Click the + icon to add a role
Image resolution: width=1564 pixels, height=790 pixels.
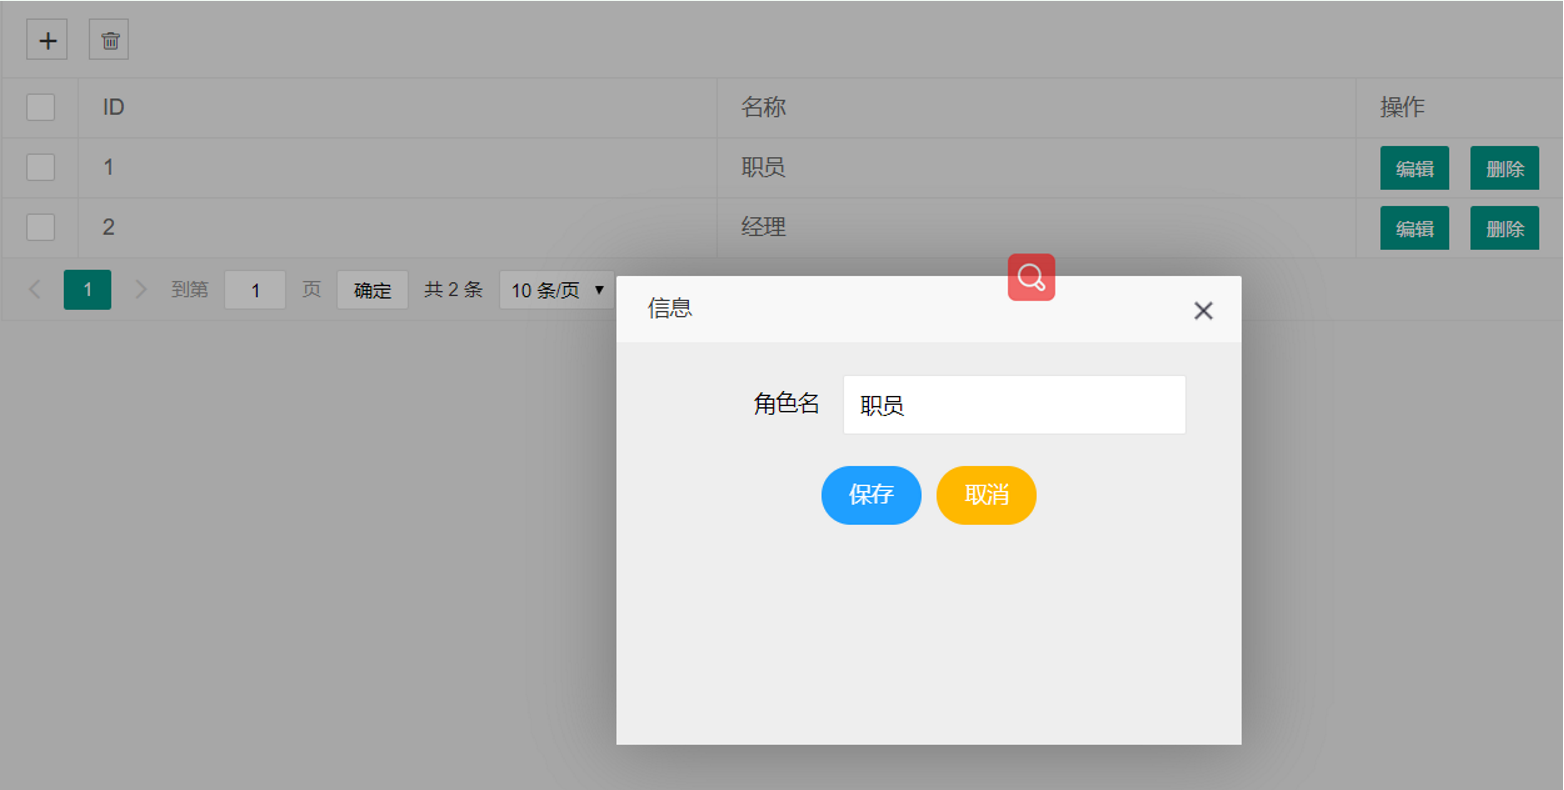[46, 40]
